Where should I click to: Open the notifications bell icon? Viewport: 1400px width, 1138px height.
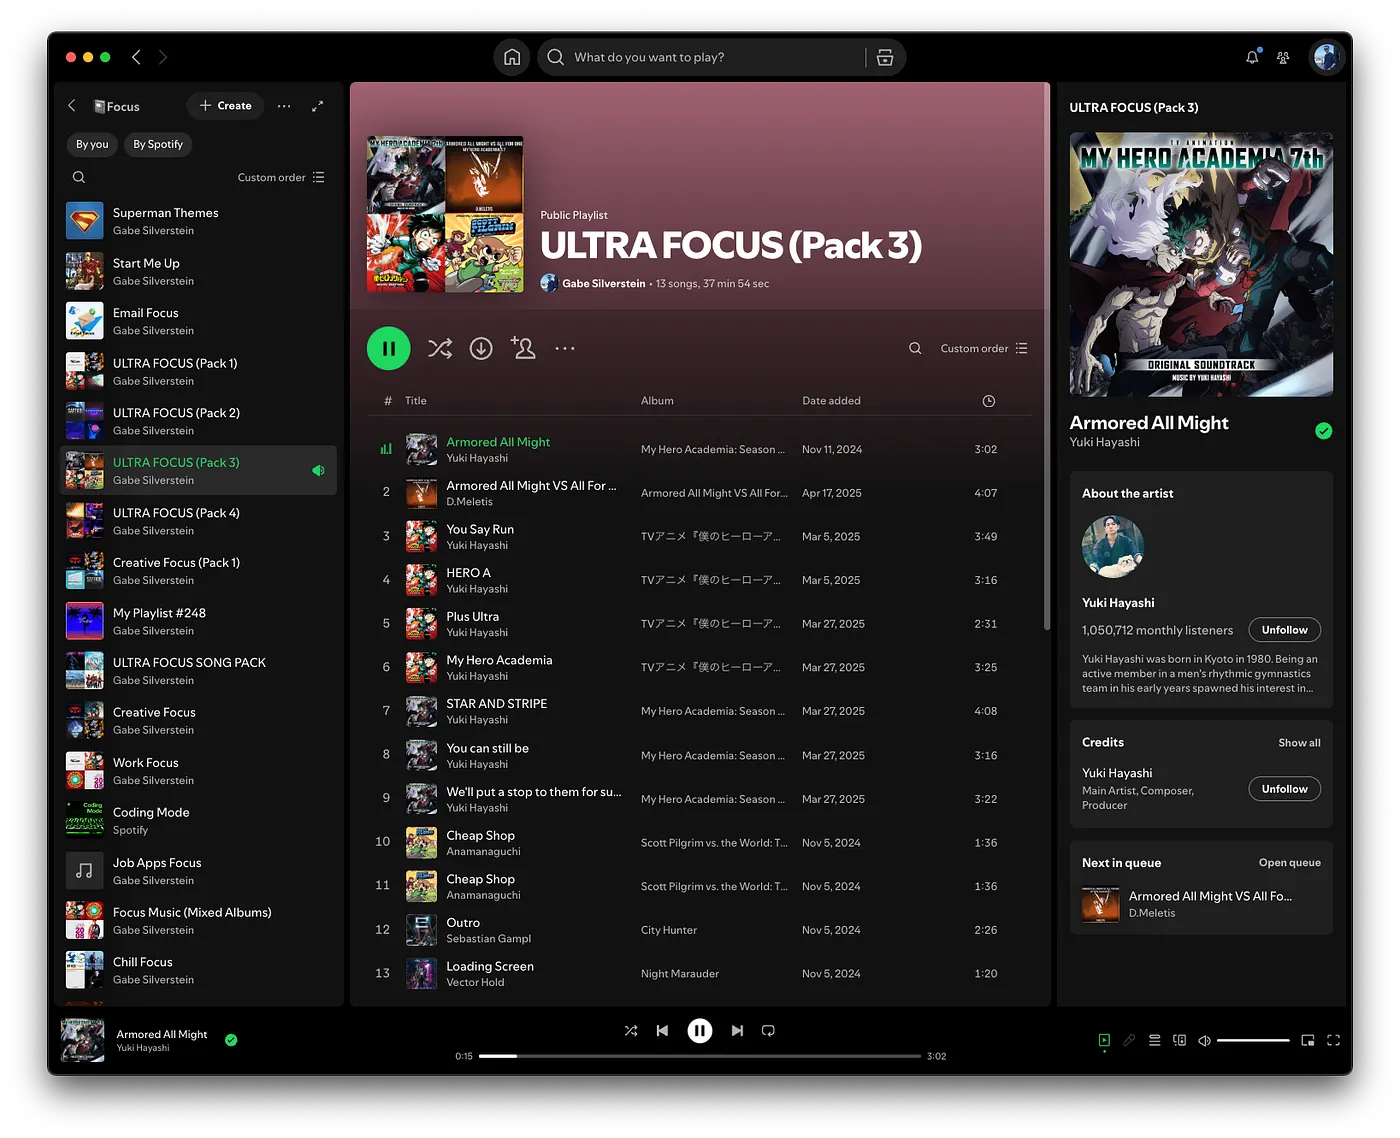tap(1252, 57)
